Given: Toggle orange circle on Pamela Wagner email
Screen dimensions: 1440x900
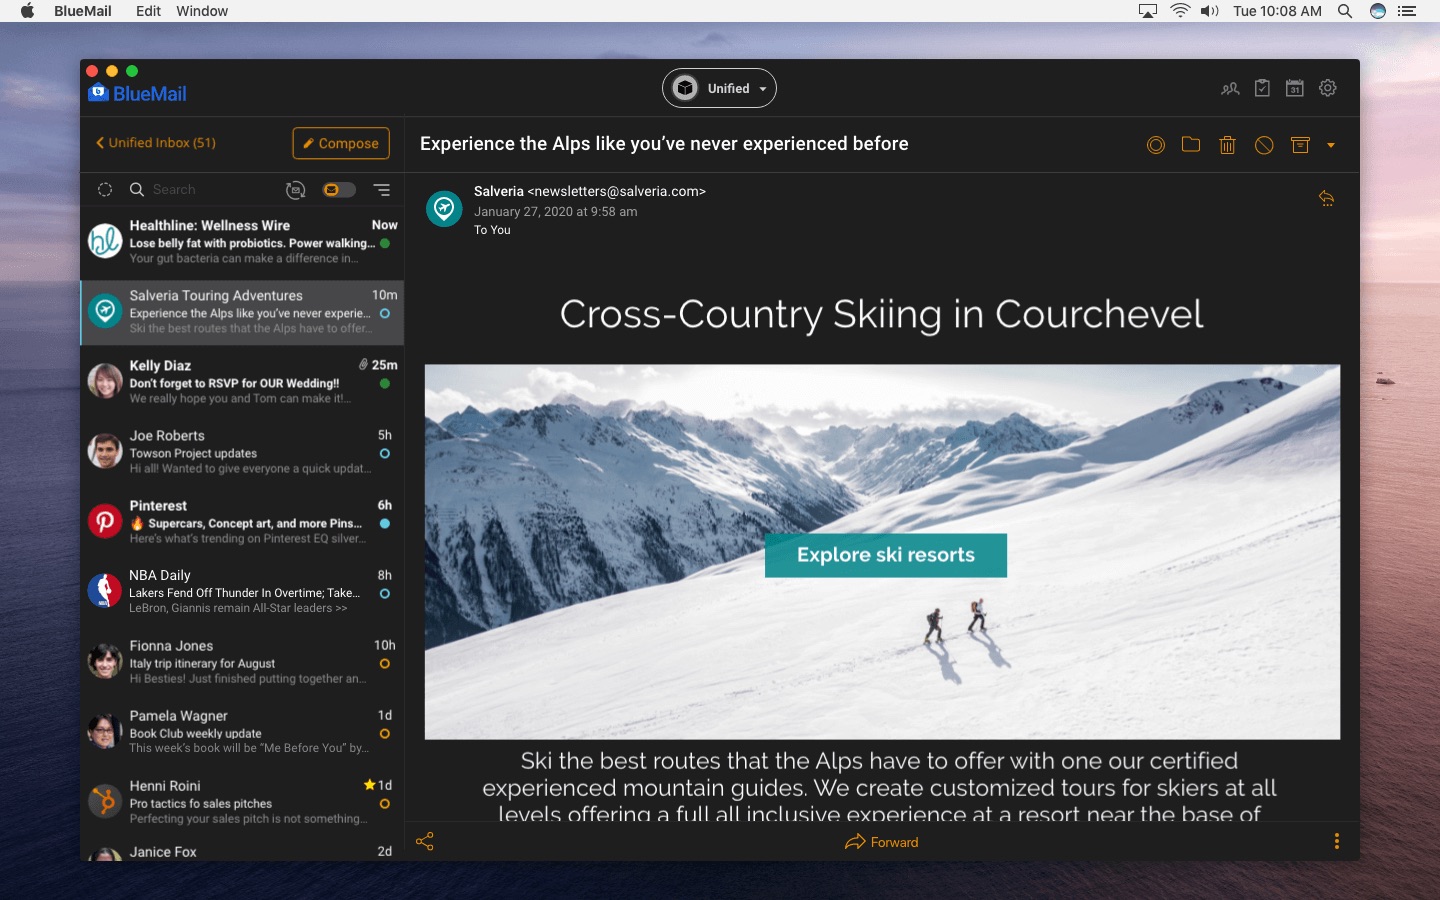Looking at the screenshot, I should 385,733.
